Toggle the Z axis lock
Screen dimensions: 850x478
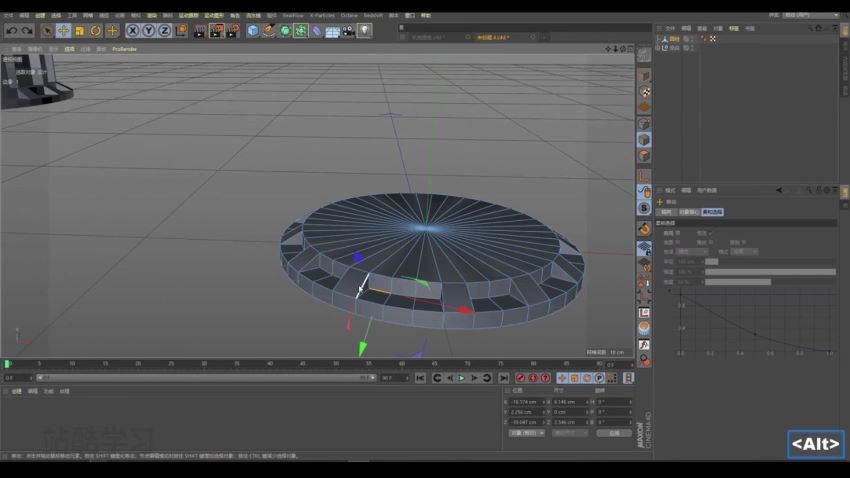(164, 31)
